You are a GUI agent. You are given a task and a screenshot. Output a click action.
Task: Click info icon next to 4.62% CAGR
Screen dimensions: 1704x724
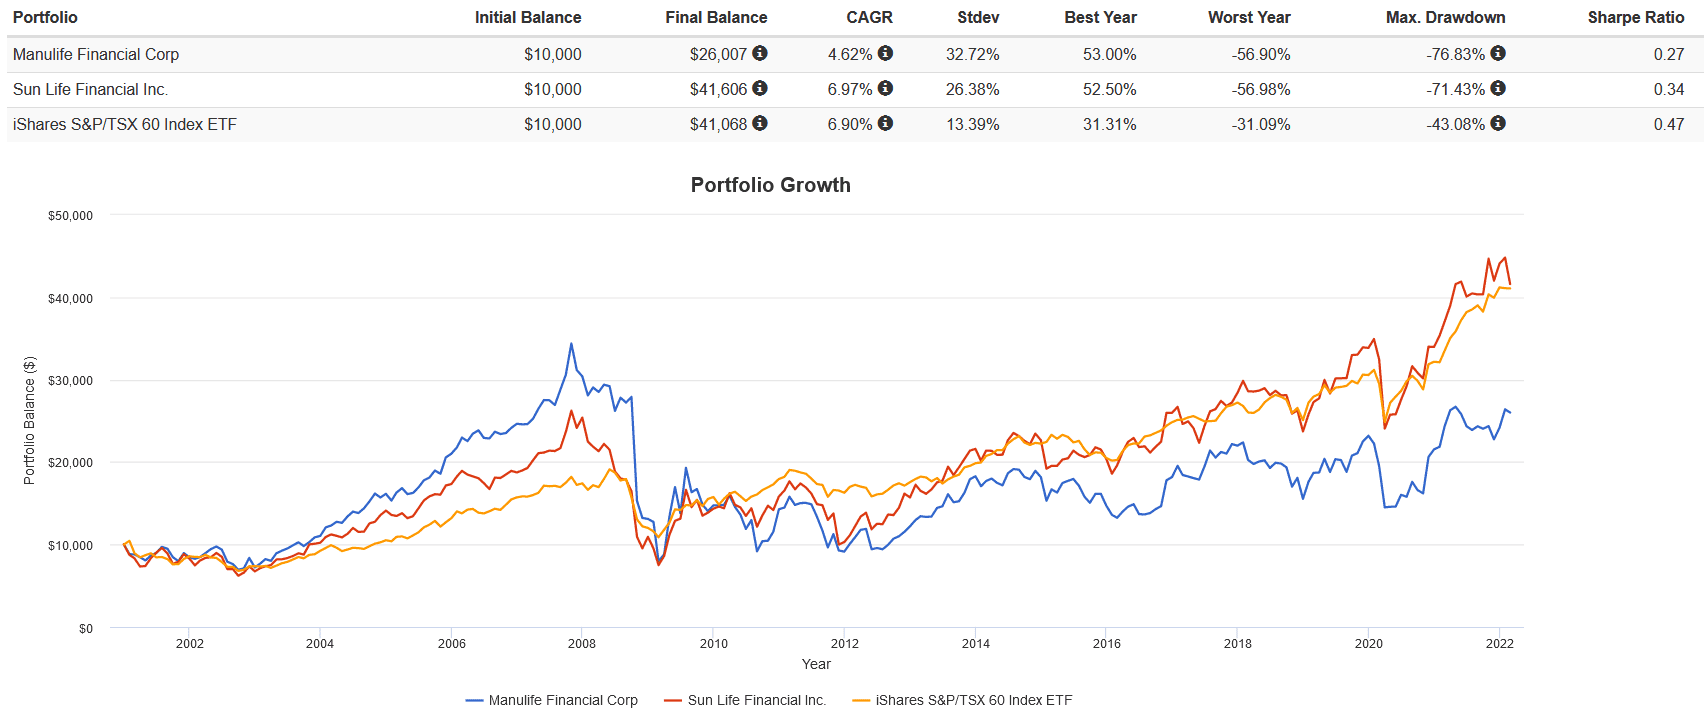(x=885, y=53)
